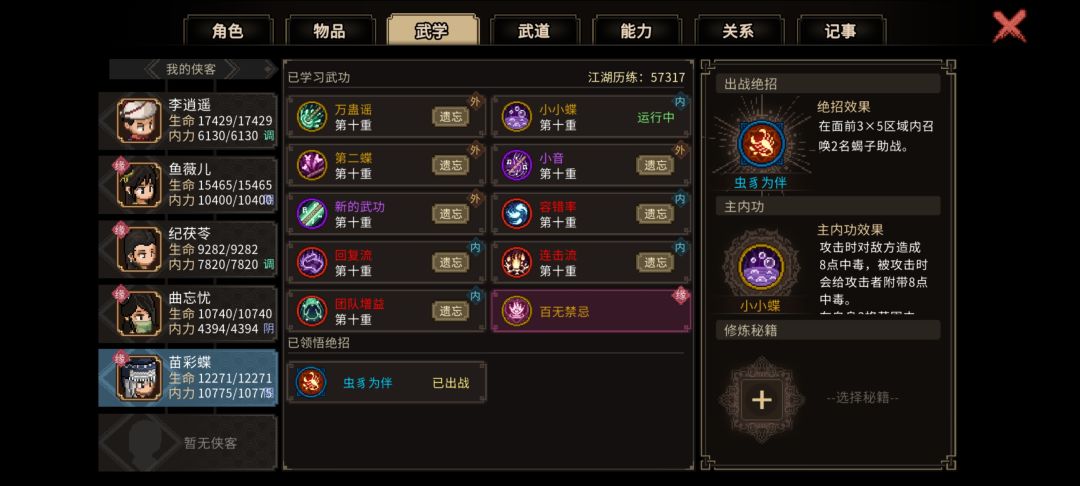Viewport: 1080px width, 486px height.
Task: Click 遗忘 button next to 团队增益
Action: (x=450, y=310)
